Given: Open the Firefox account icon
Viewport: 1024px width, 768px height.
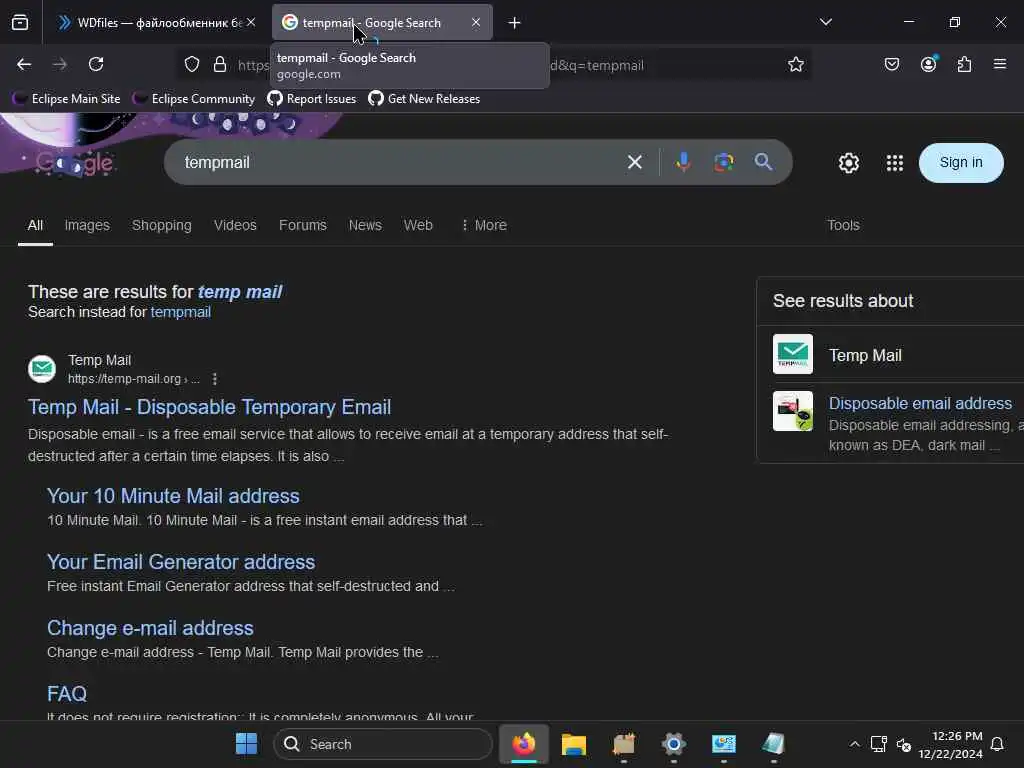Looking at the screenshot, I should coord(929,63).
